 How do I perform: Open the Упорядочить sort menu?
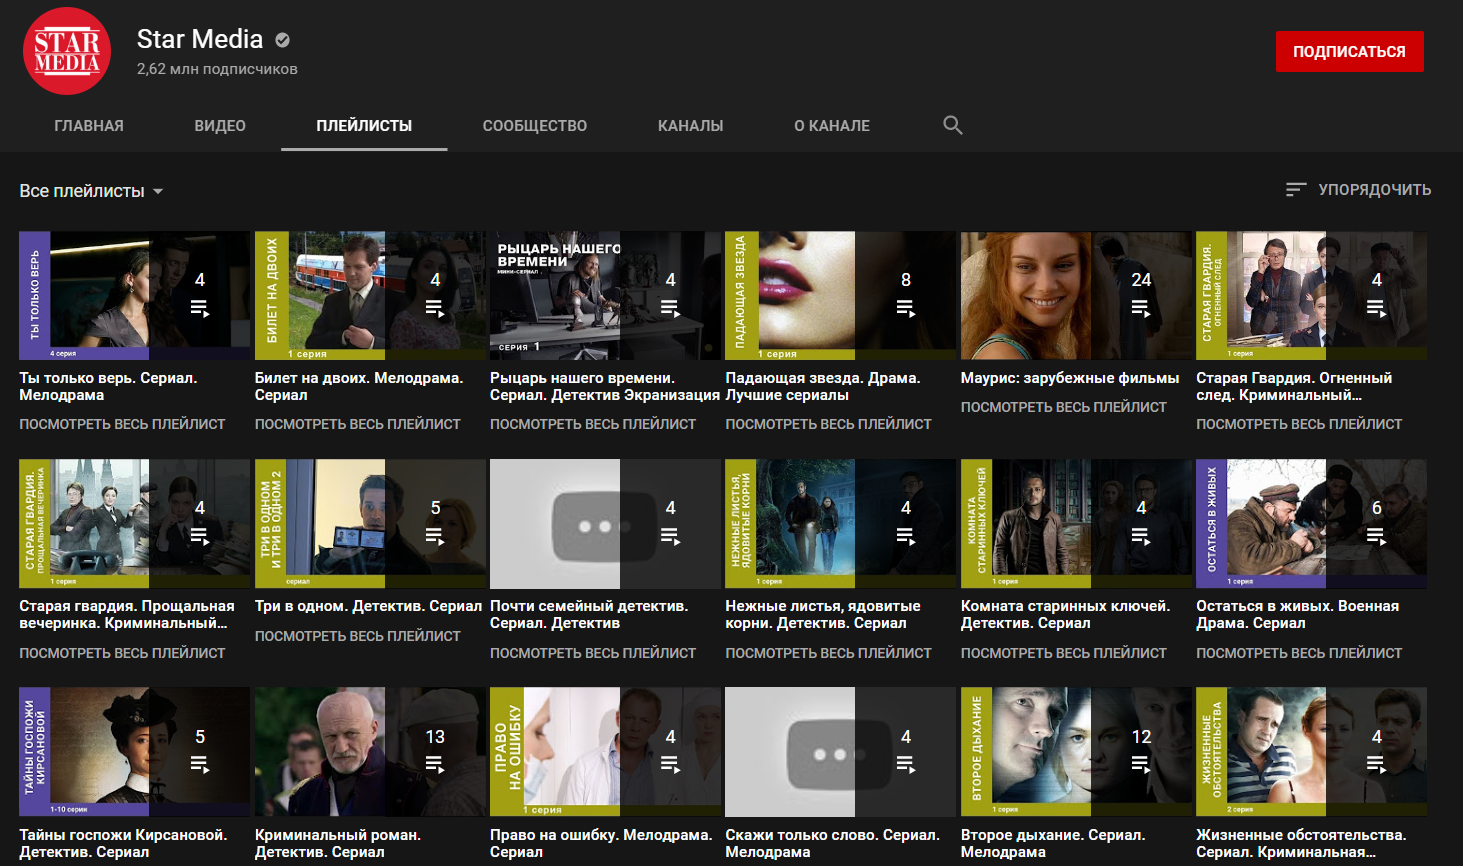[x=1373, y=190]
